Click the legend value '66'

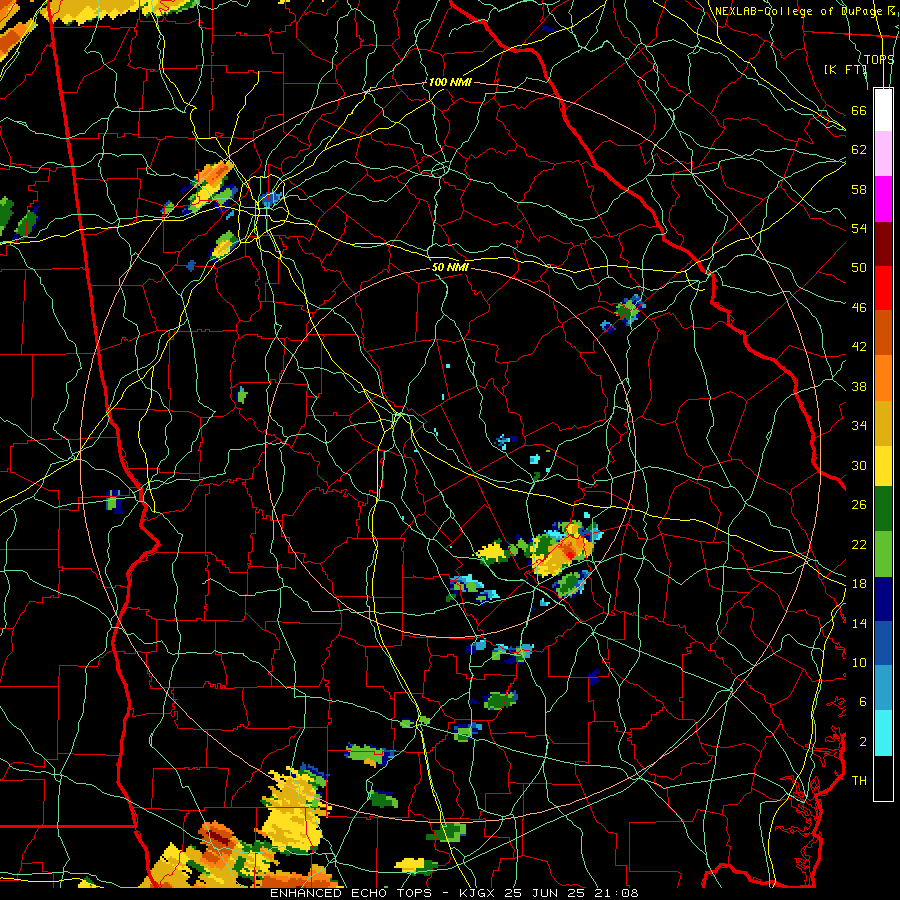coord(859,111)
